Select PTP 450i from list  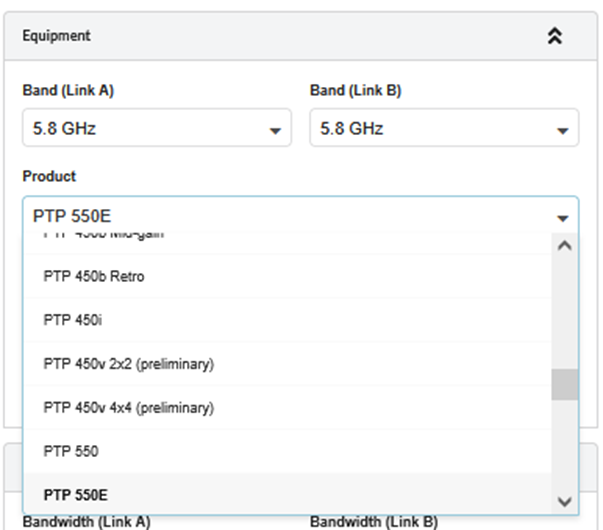pyautogui.click(x=73, y=320)
